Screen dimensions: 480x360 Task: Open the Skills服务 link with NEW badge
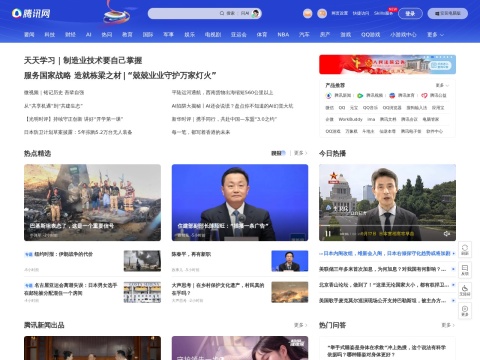click(x=384, y=13)
